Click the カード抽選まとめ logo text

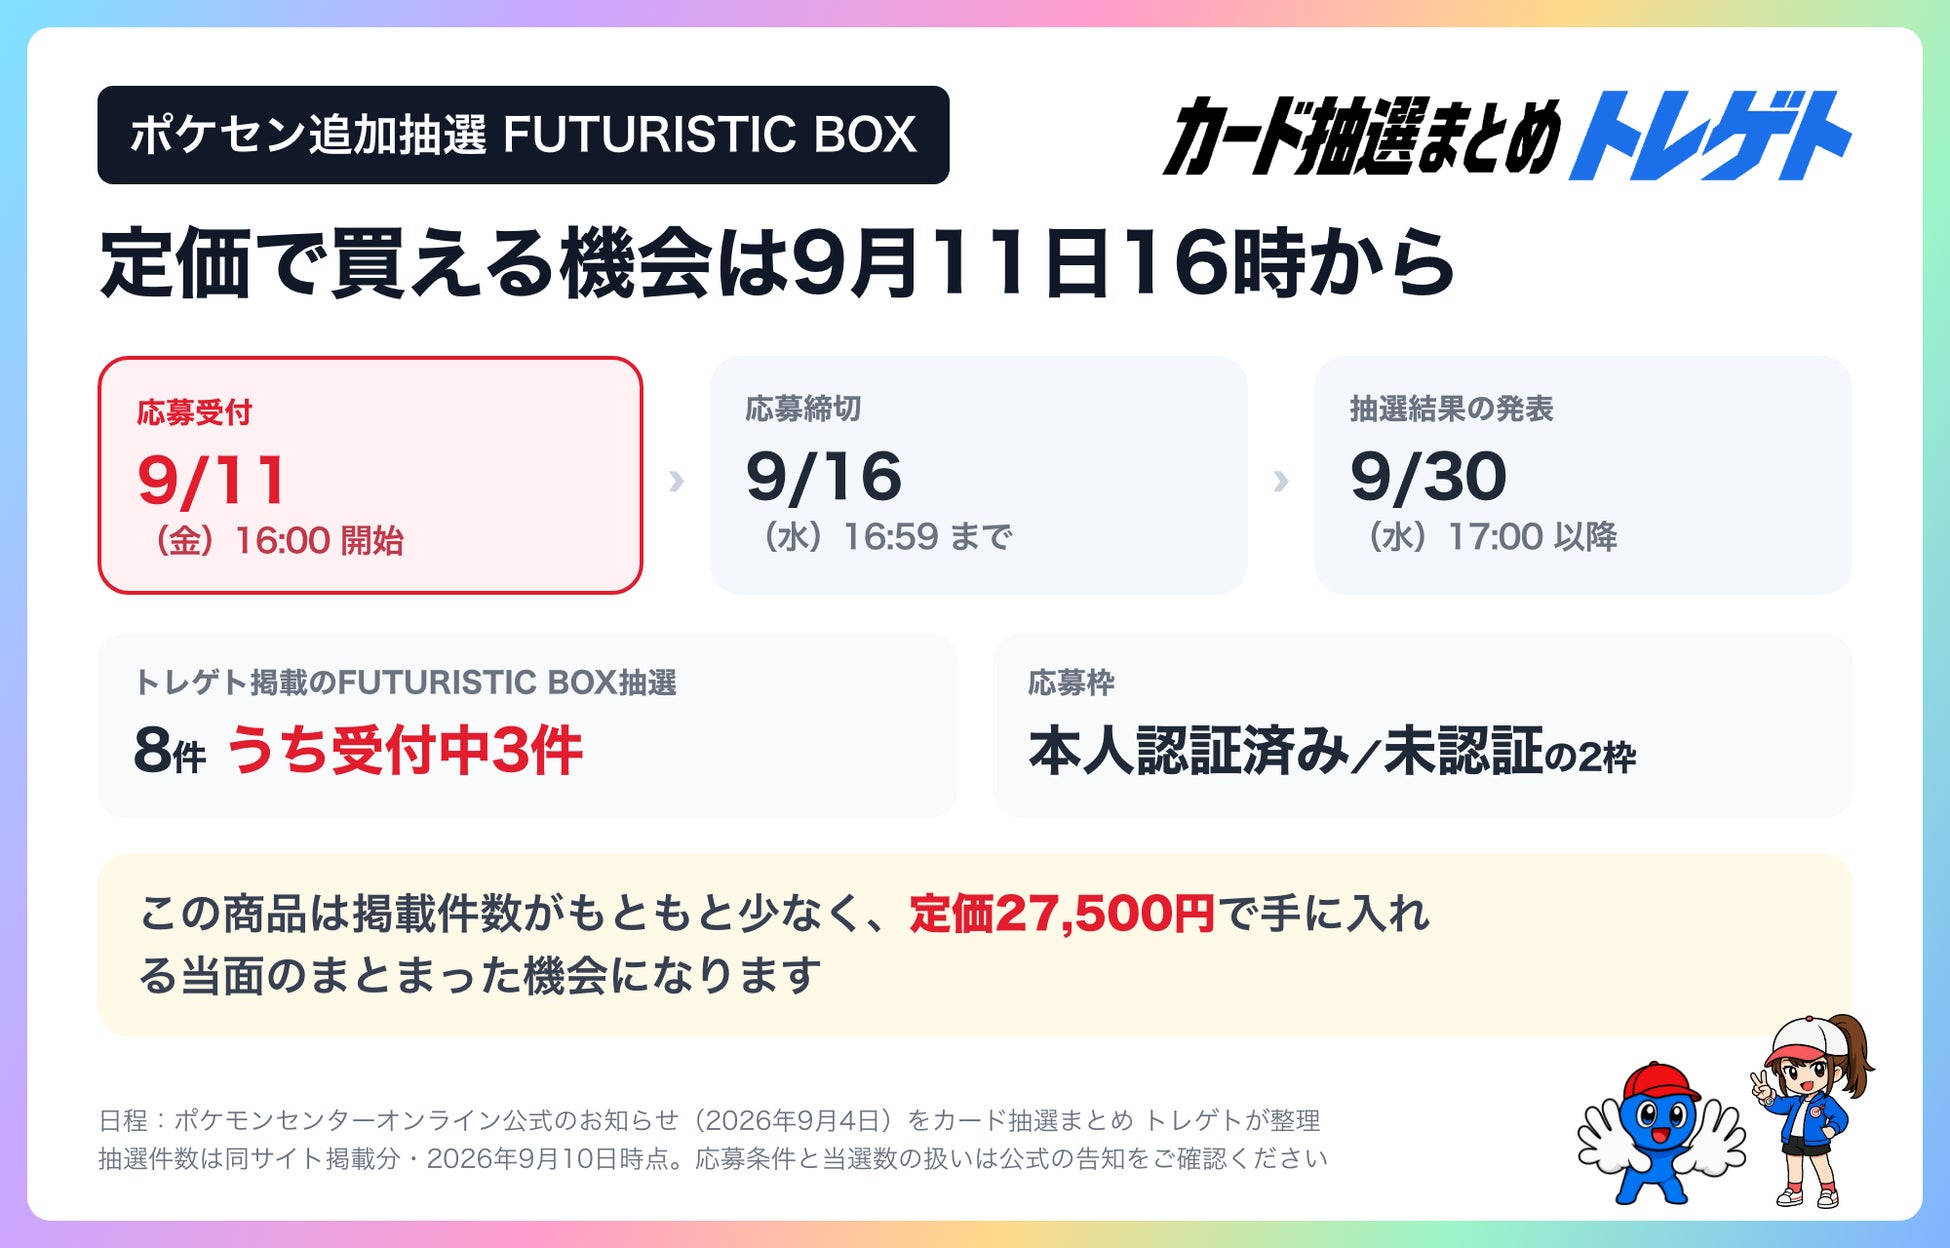point(1361,136)
